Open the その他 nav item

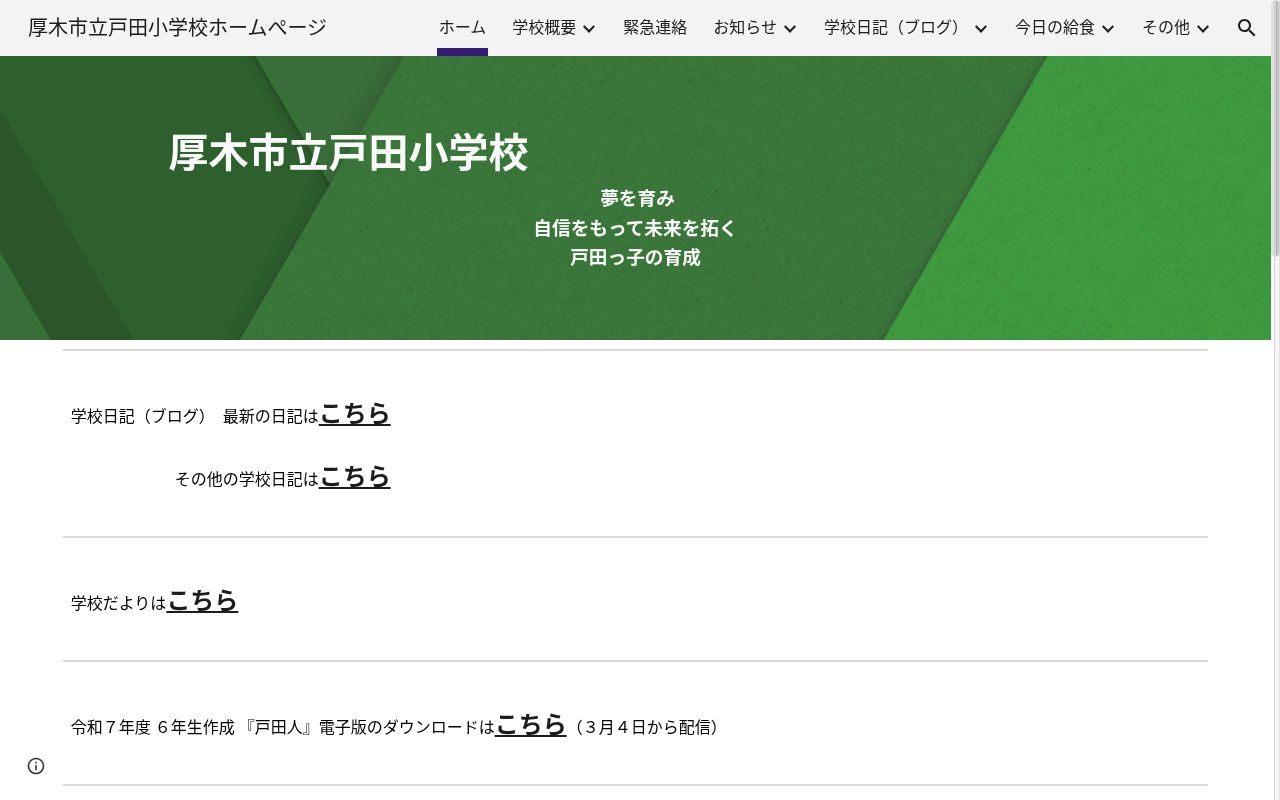tap(1166, 28)
